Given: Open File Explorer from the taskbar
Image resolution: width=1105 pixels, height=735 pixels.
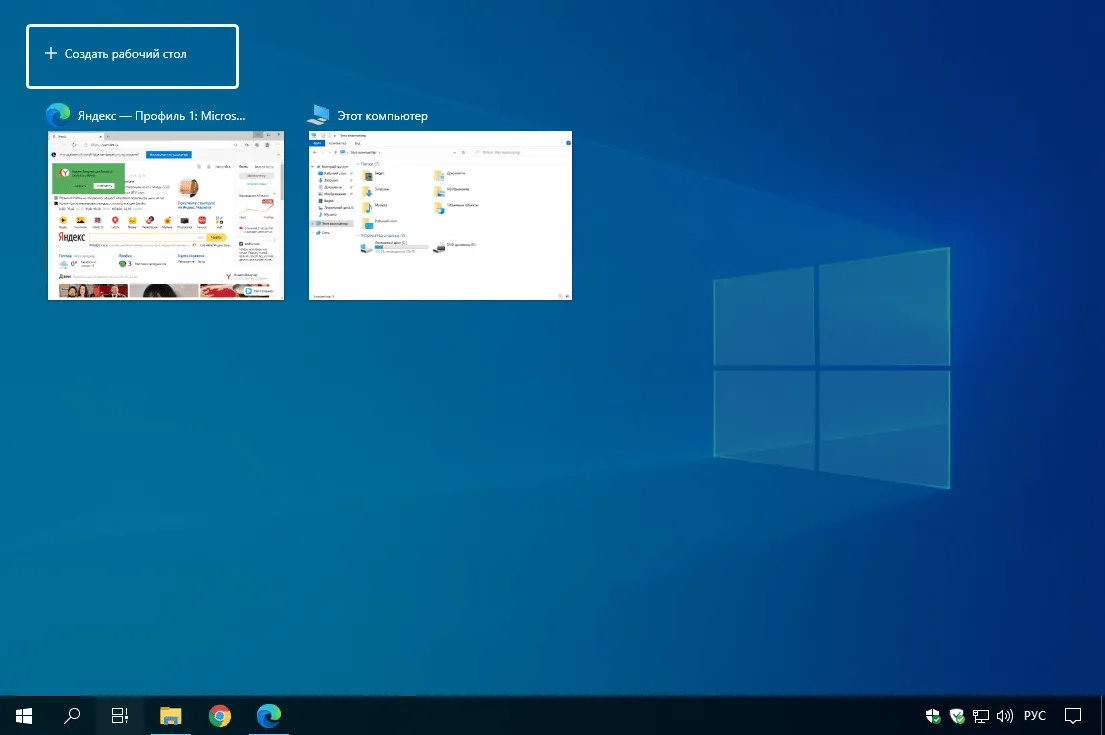Looking at the screenshot, I should point(171,716).
